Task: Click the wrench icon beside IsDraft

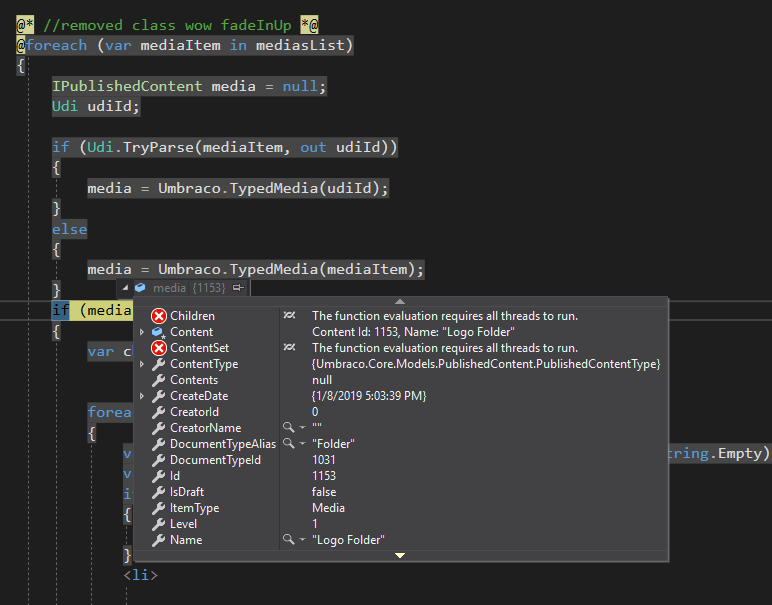Action: click(158, 492)
